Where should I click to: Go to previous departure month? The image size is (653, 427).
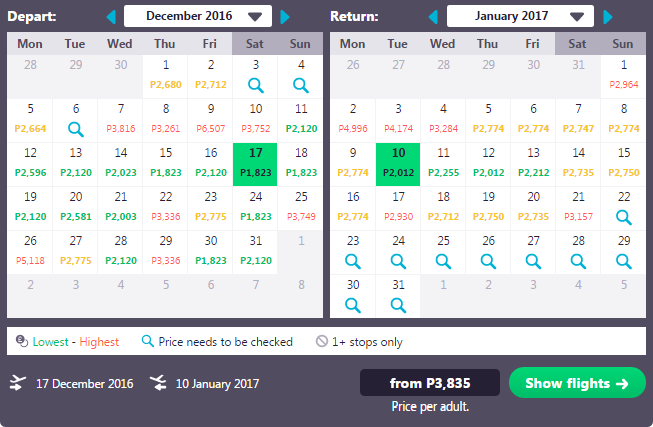[x=111, y=17]
